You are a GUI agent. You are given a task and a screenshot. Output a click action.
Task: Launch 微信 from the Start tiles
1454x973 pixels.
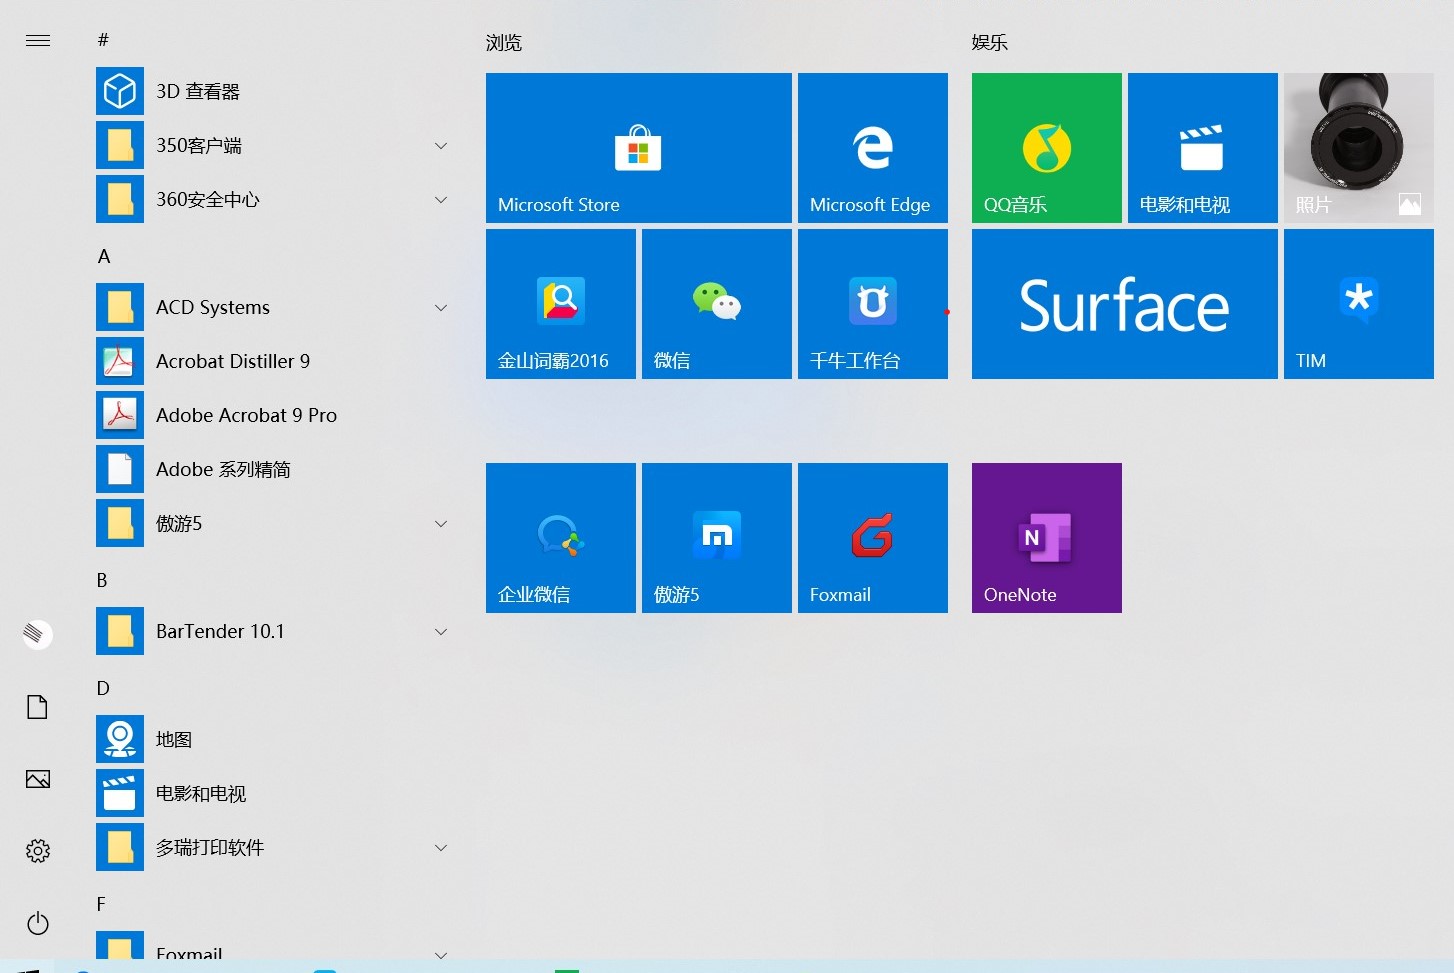click(x=716, y=303)
